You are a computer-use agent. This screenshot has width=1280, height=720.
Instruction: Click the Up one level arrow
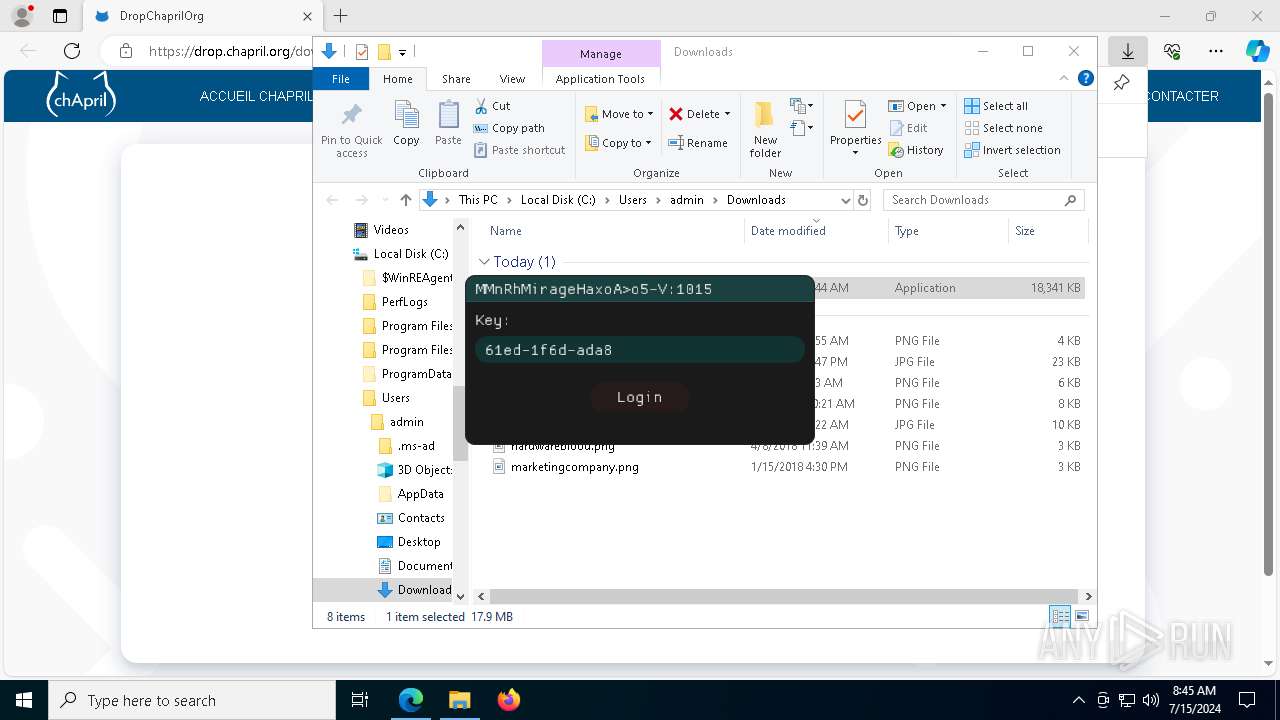tap(405, 200)
